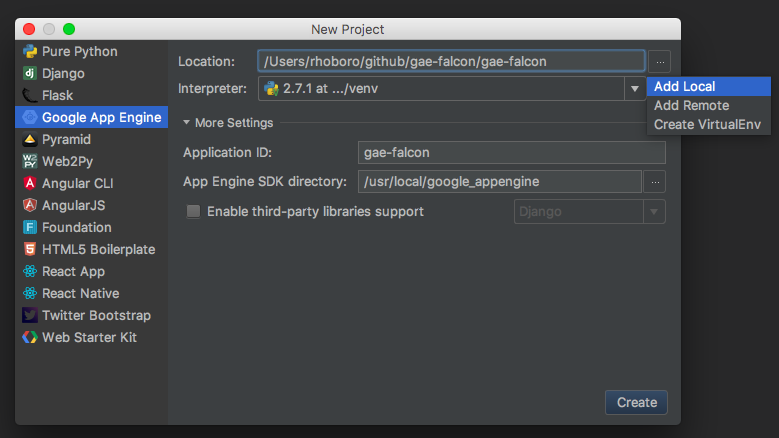779x438 pixels.
Task: Click the Pyramid project icon
Action: pyautogui.click(x=30, y=140)
